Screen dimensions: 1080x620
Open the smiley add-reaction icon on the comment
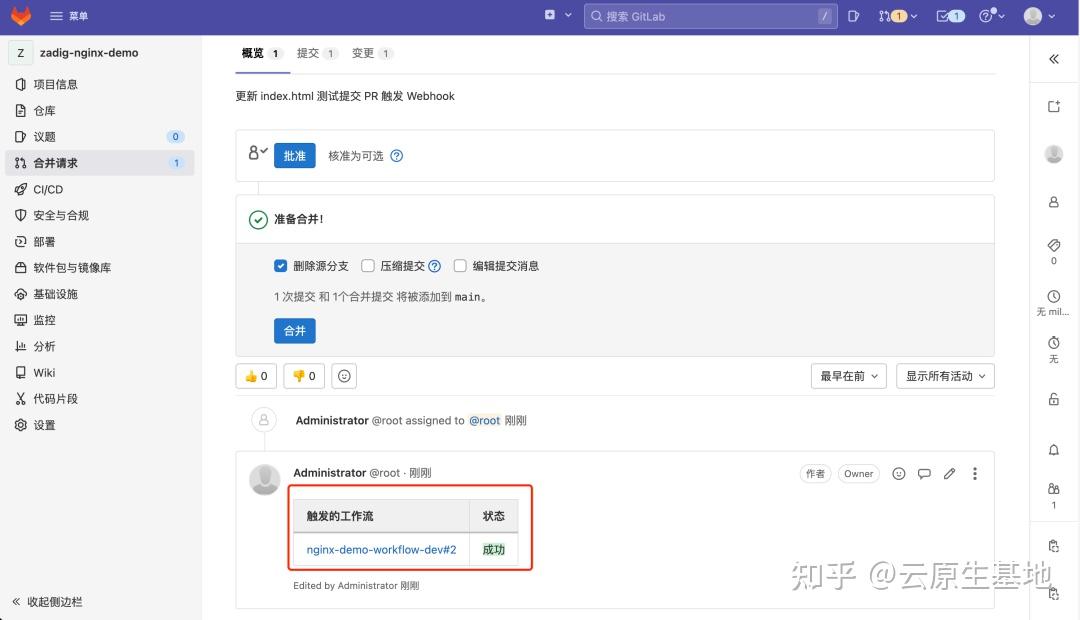pos(899,473)
